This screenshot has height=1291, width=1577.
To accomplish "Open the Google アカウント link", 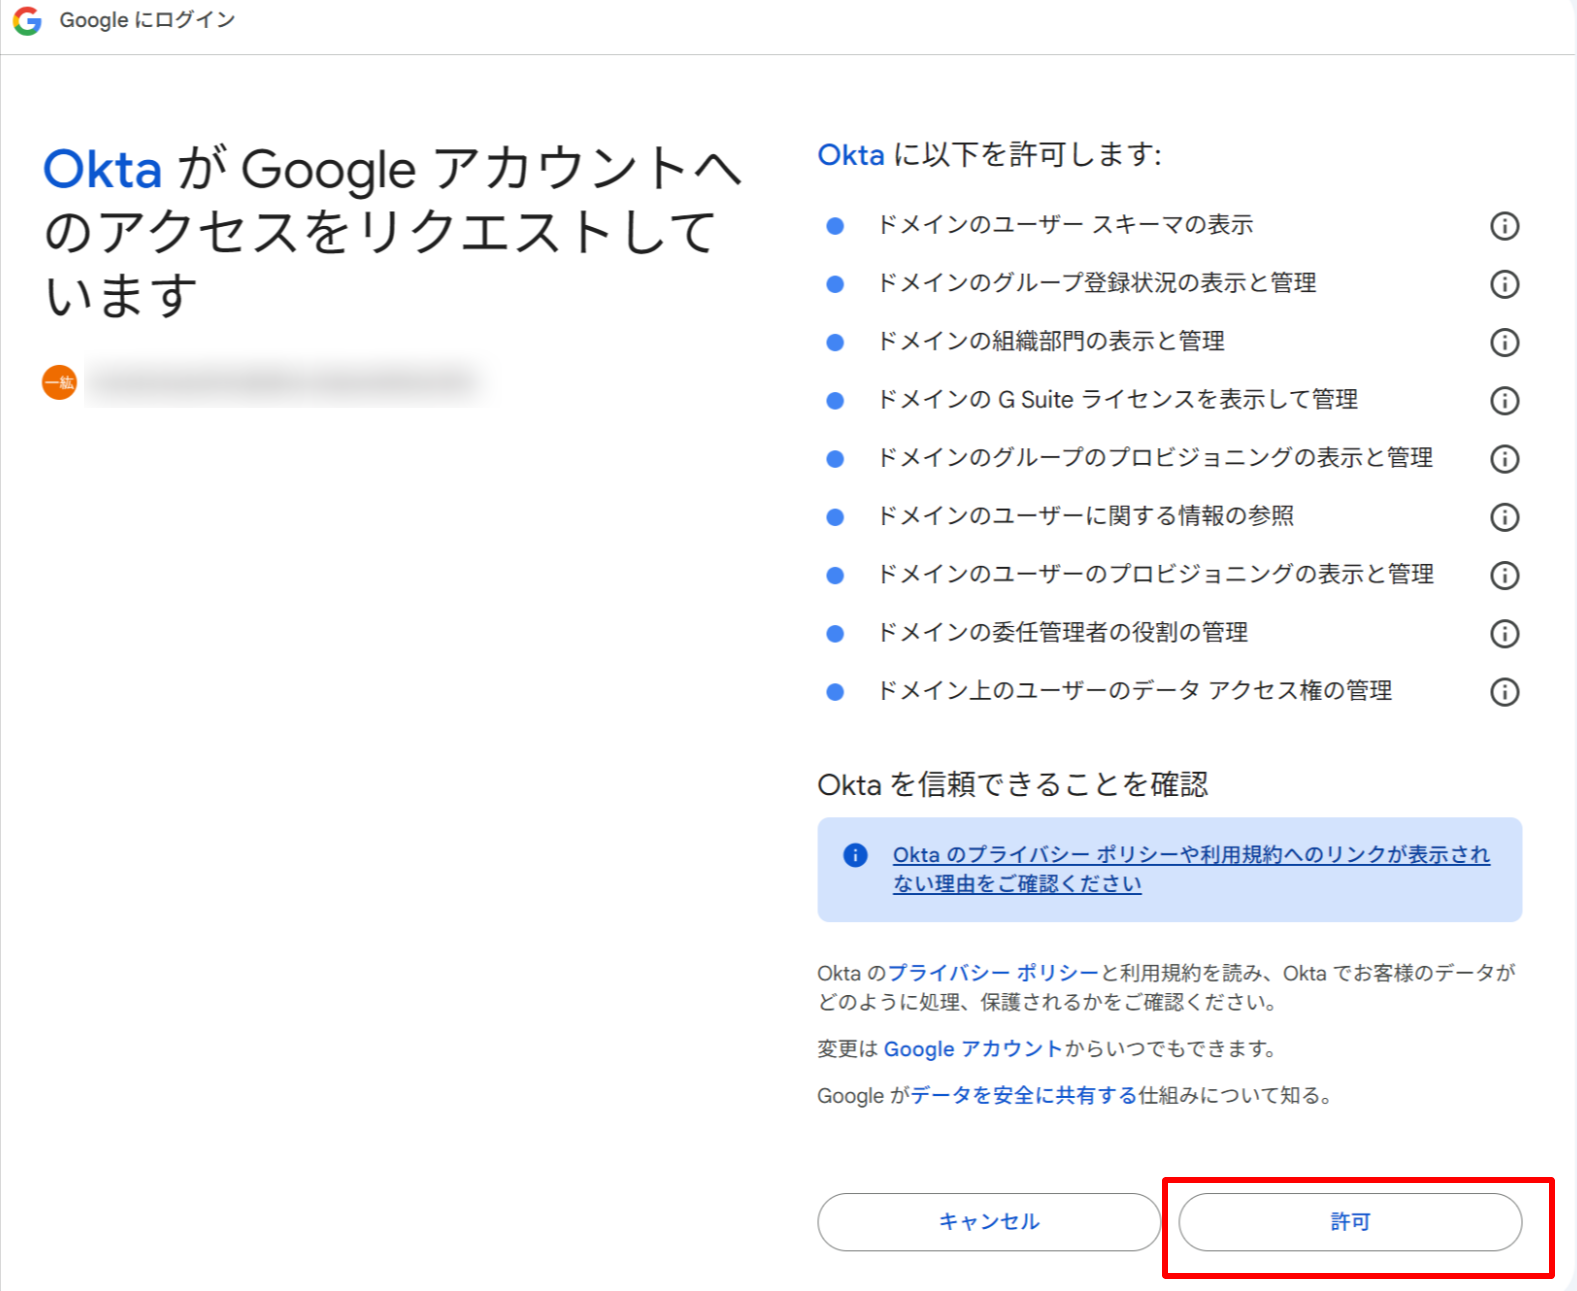I will pos(973,1049).
